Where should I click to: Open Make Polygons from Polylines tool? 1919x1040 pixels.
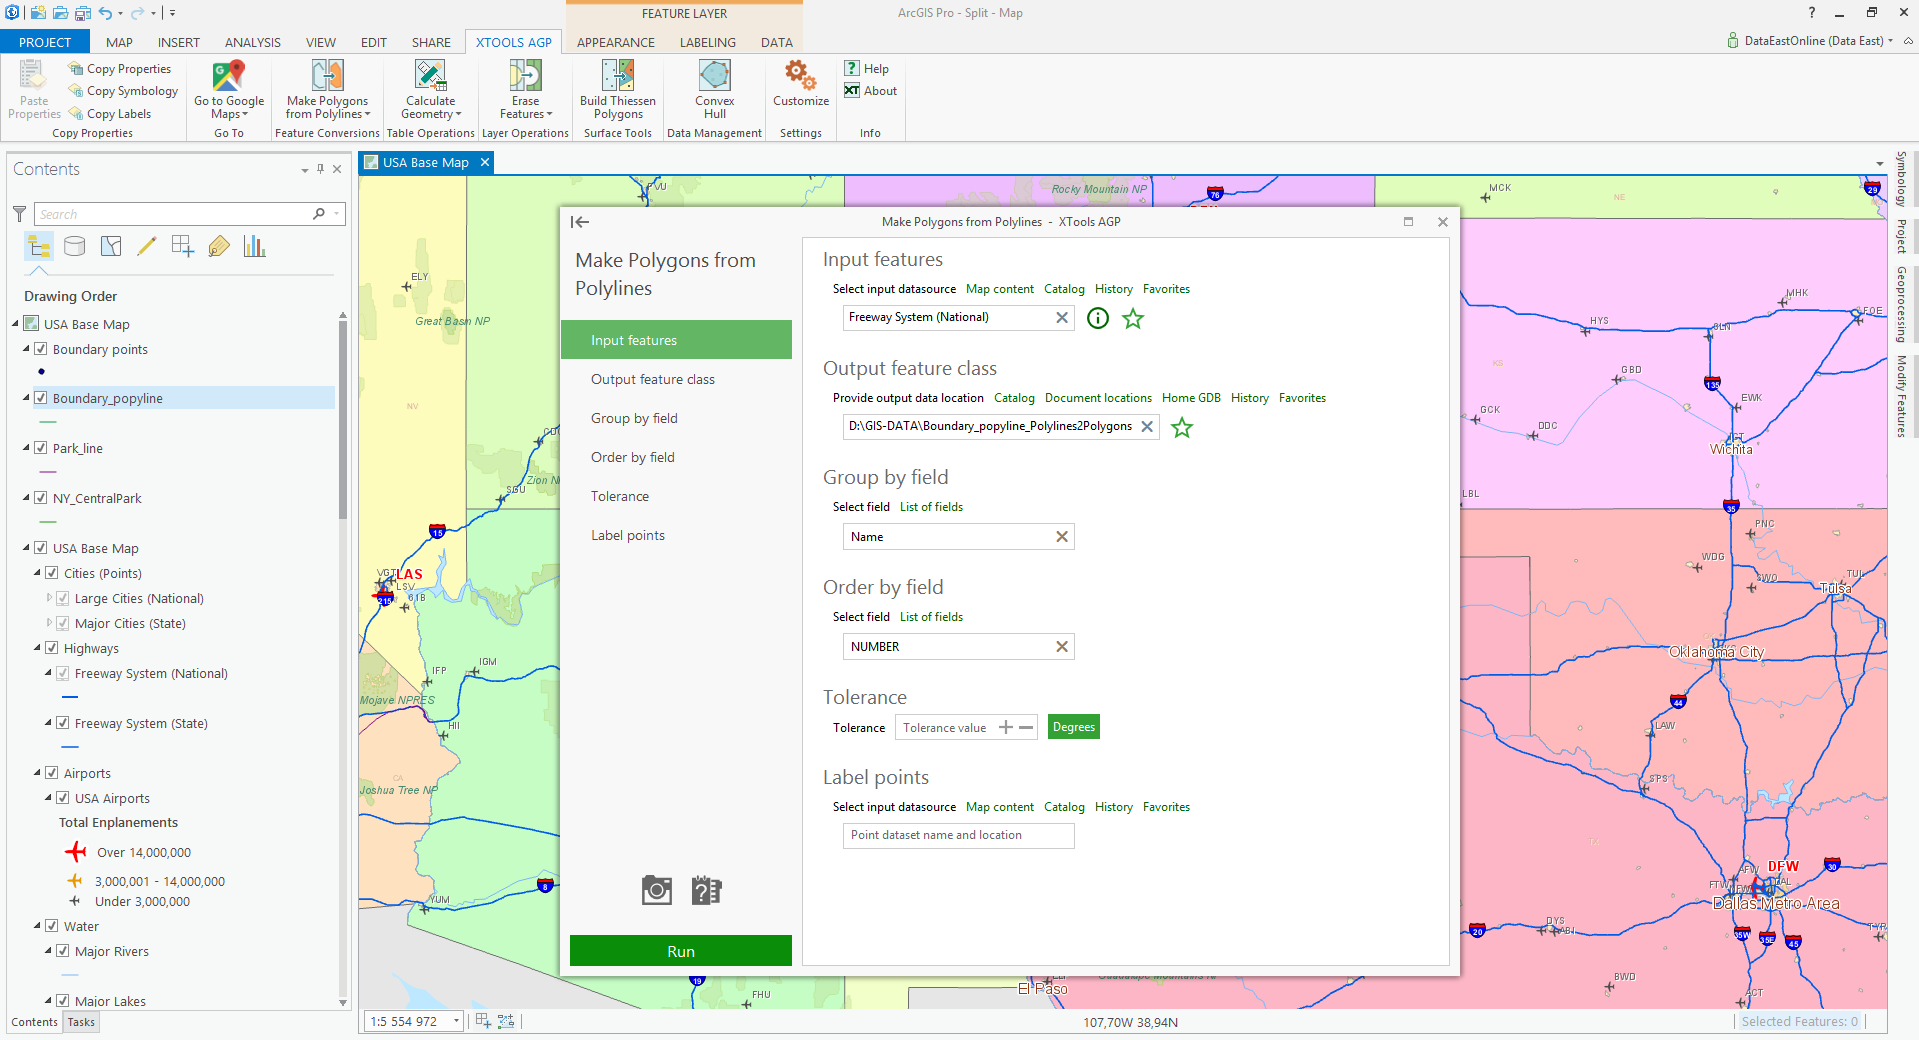pyautogui.click(x=327, y=89)
